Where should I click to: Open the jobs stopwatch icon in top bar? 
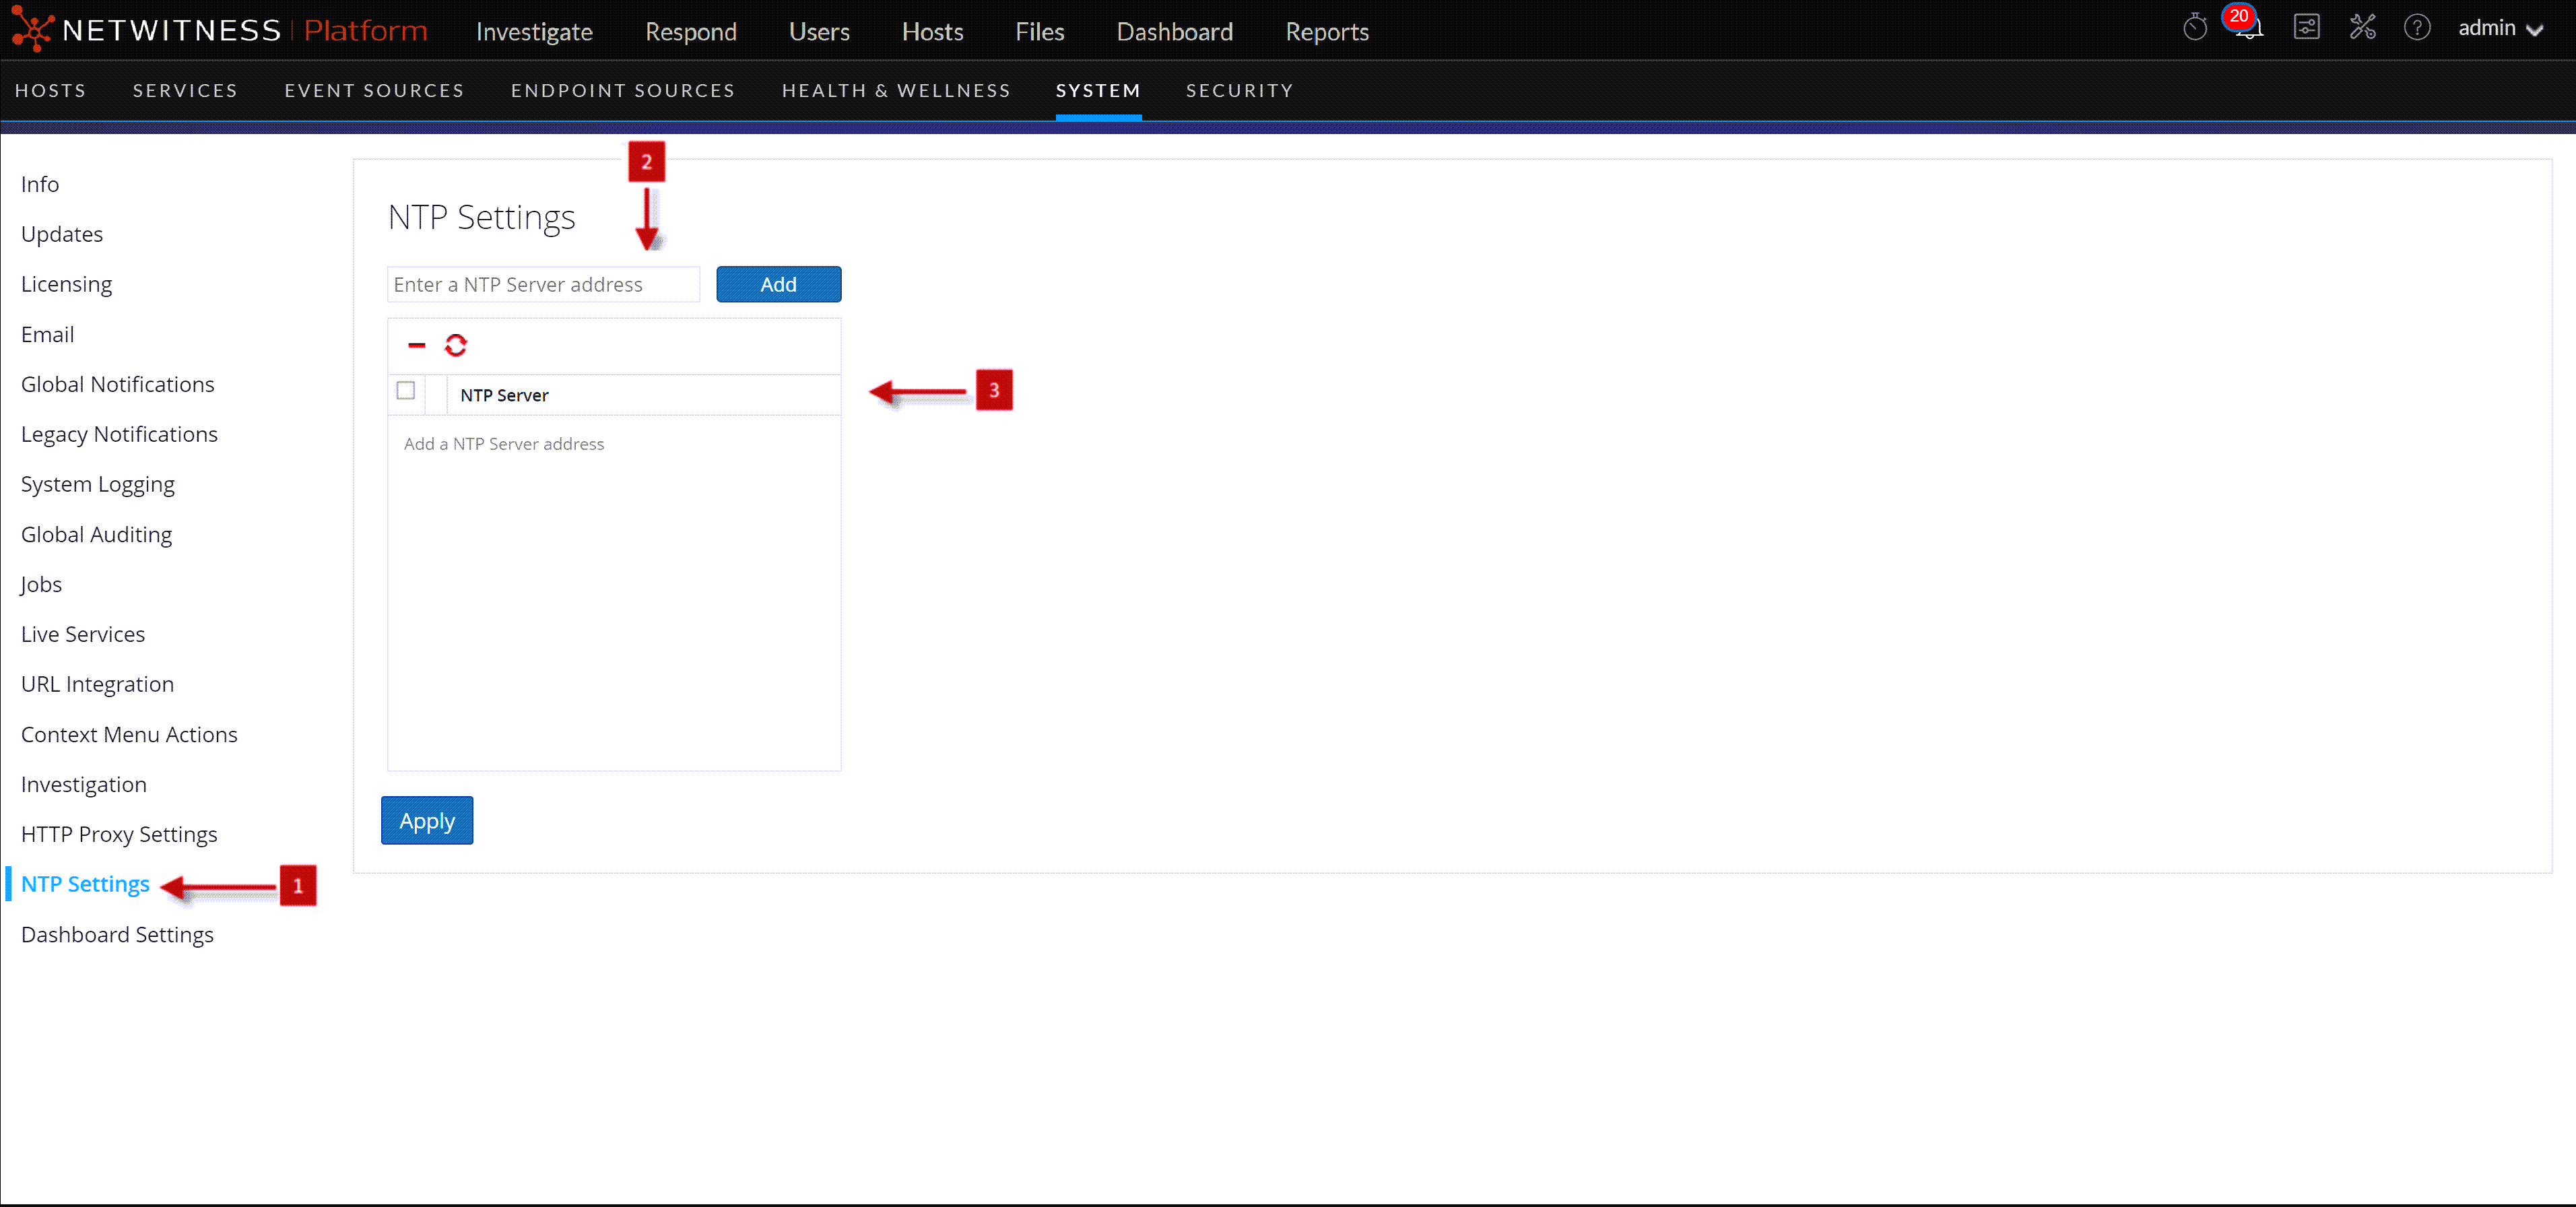(x=2195, y=28)
